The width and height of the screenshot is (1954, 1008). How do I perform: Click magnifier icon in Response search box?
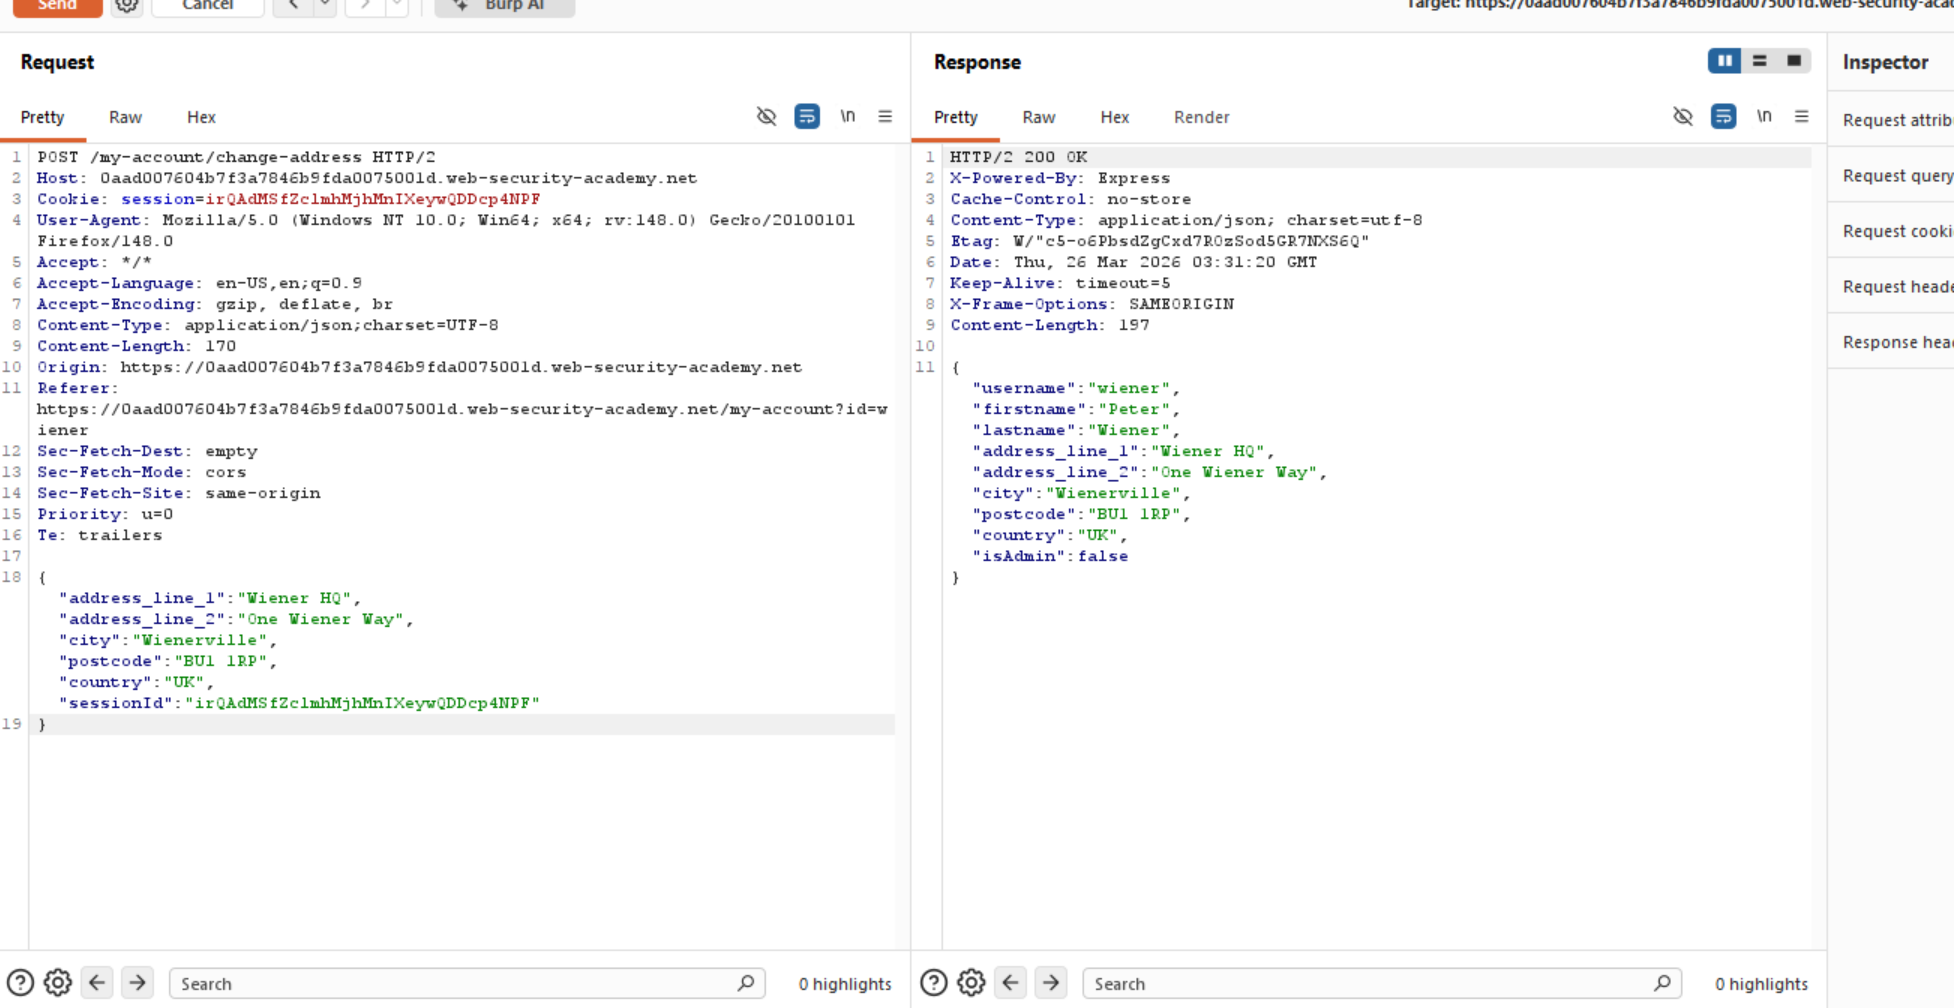coord(1662,983)
